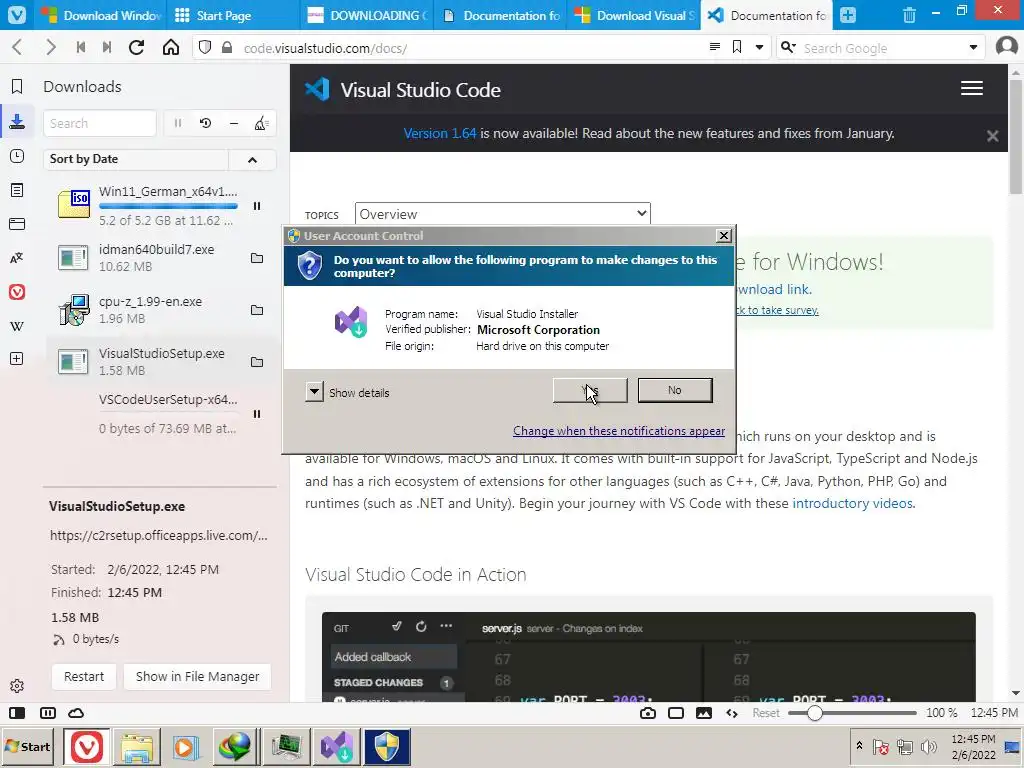Viewport: 1024px width, 768px height.
Task: Reload the current page
Action: (136, 47)
